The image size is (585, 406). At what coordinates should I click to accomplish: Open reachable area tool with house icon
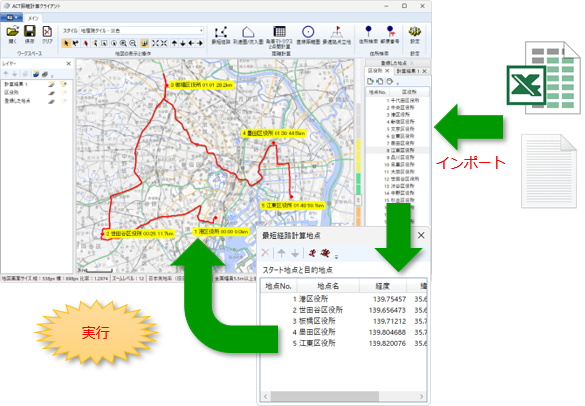coord(248,35)
